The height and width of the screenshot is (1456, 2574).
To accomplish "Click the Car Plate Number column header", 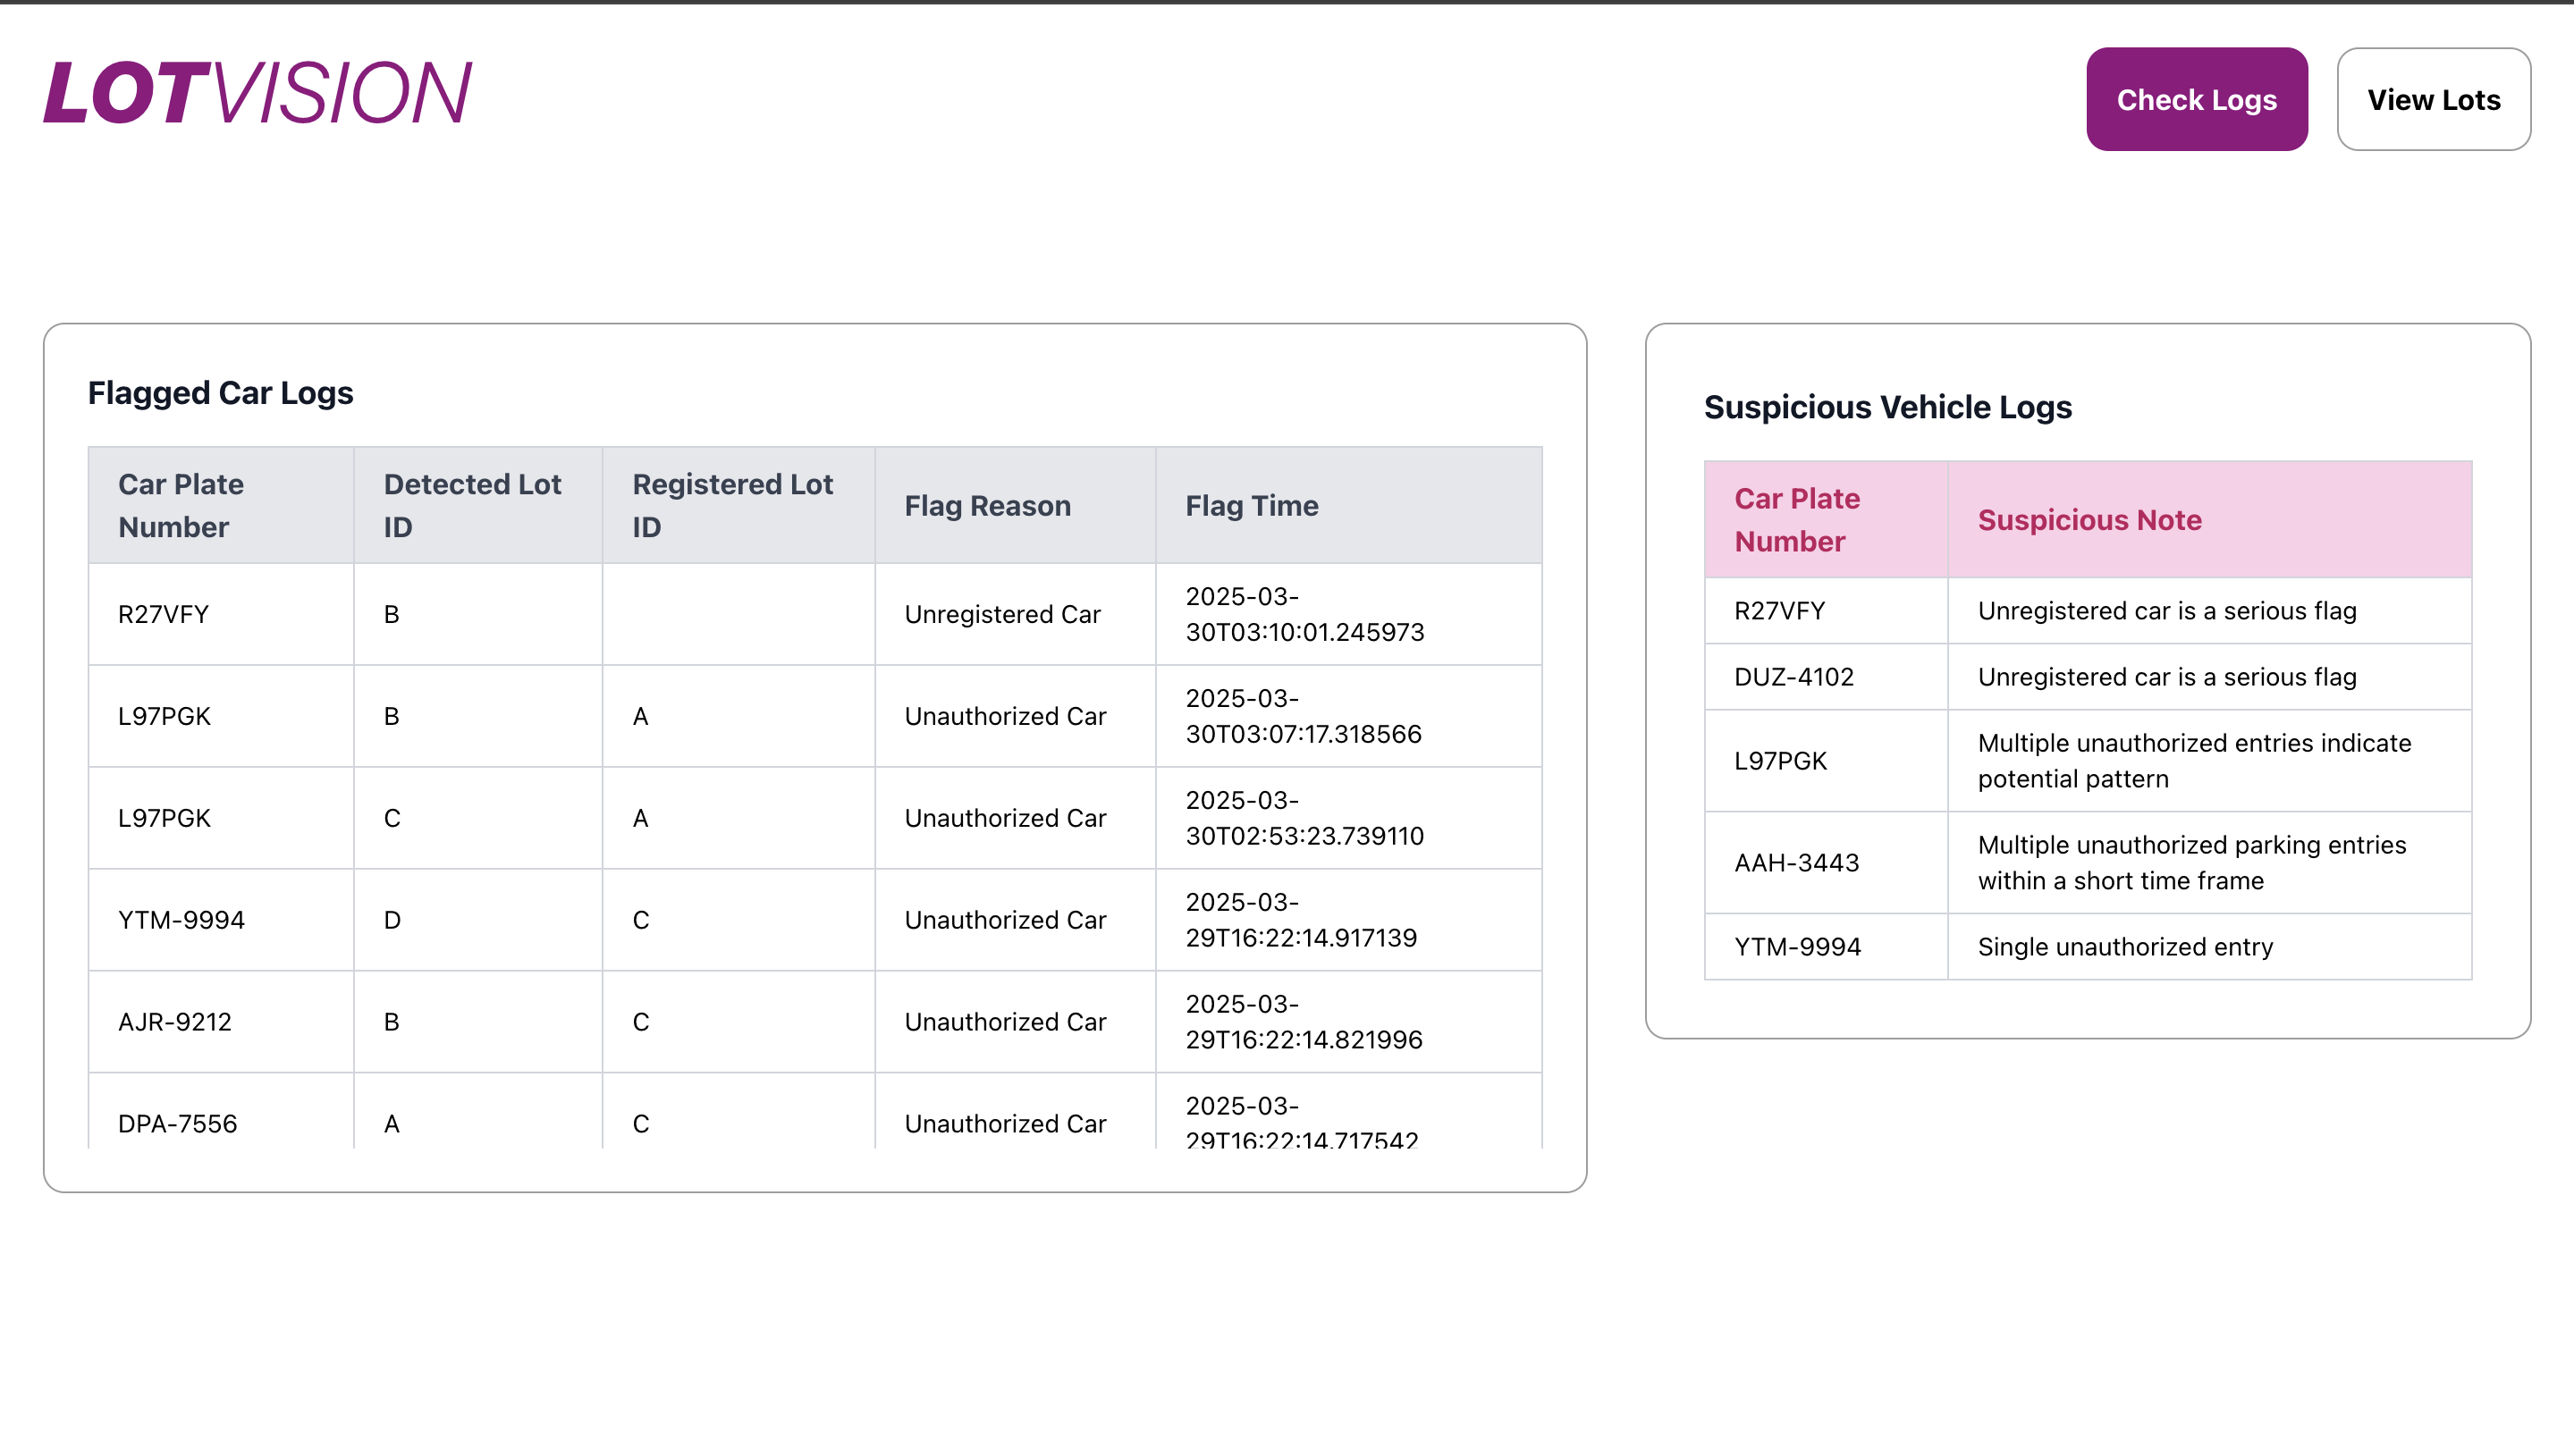I will coord(181,505).
